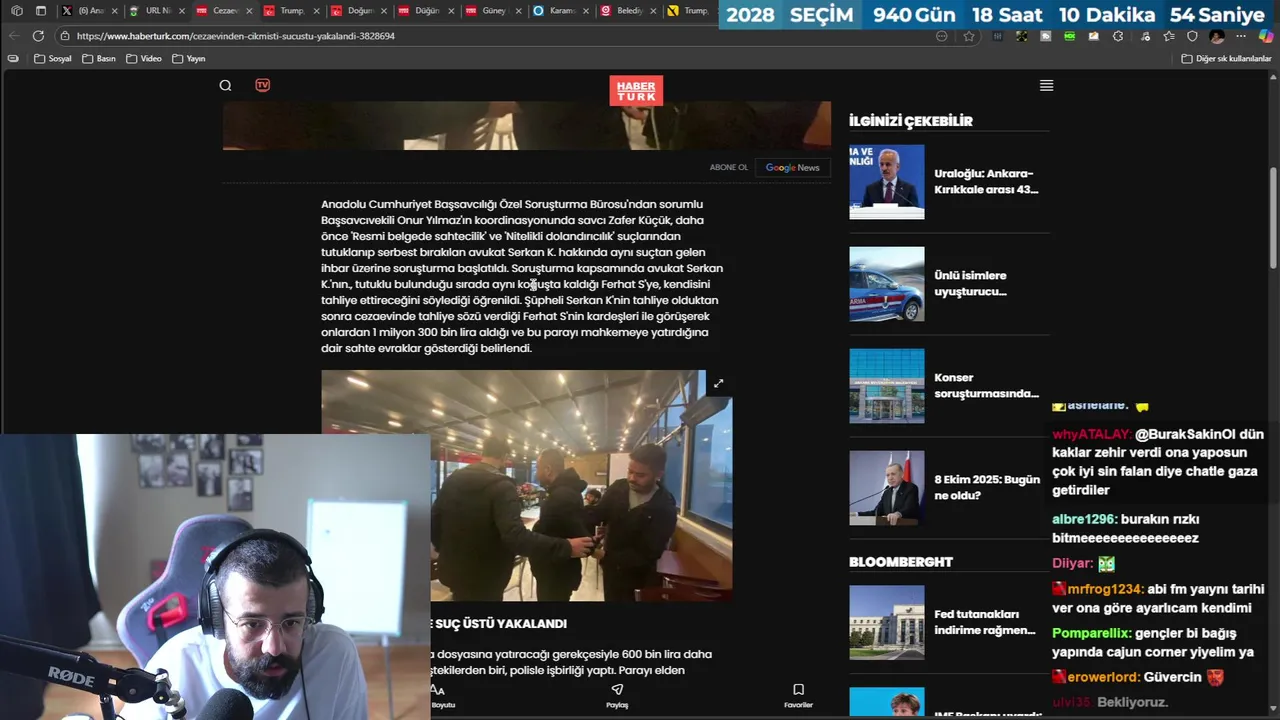Image resolution: width=1280 pixels, height=720 pixels.
Task: Expand 'Diğer sık kullanılanlar' bookmarks folder
Action: point(1226,59)
